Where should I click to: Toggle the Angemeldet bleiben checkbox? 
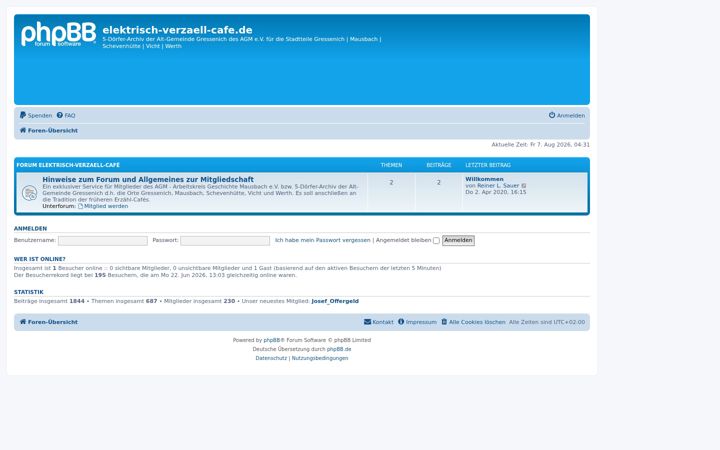(436, 241)
